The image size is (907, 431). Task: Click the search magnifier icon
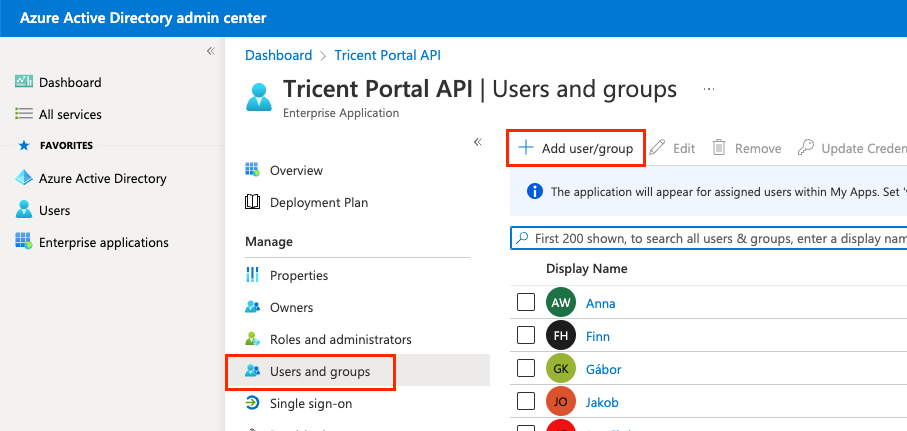coord(522,238)
